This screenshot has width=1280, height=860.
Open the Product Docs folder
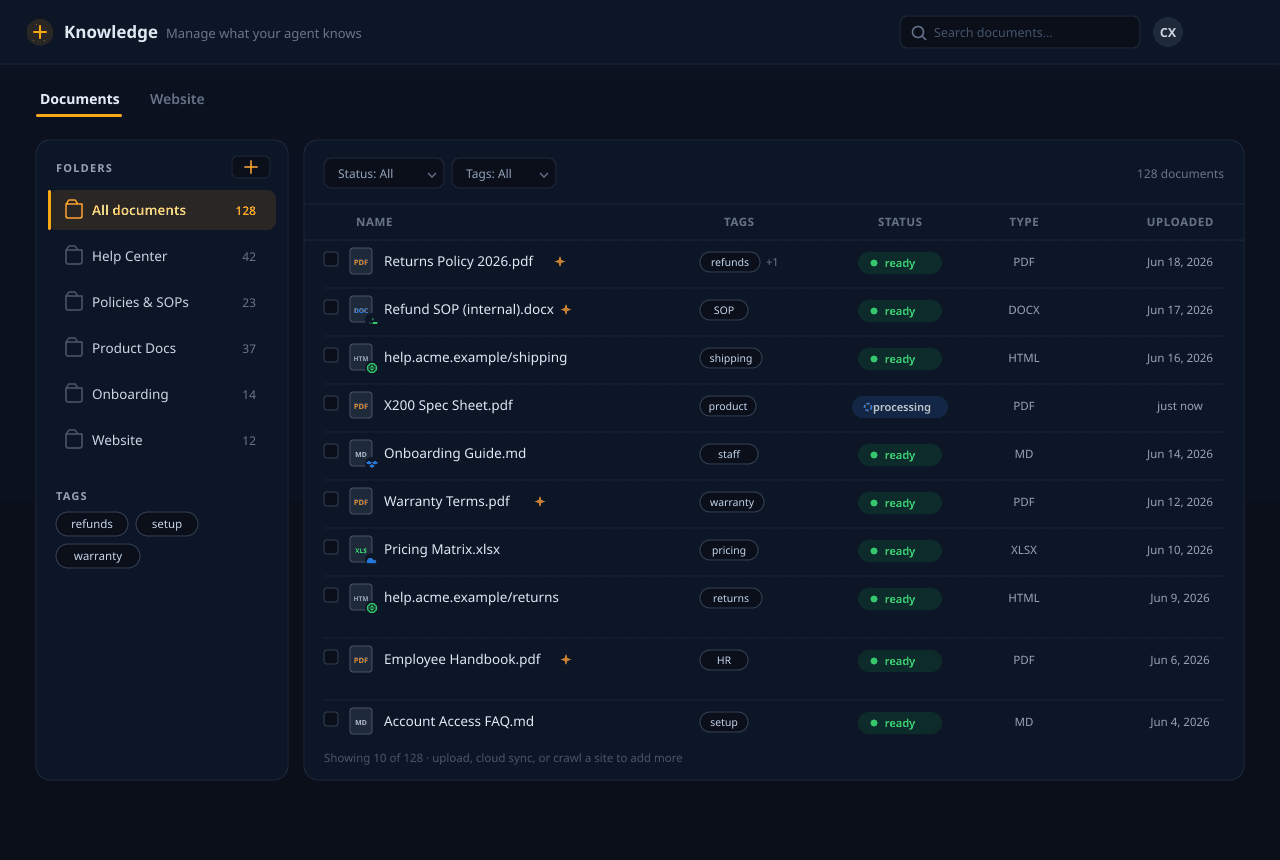pyautogui.click(x=162, y=348)
